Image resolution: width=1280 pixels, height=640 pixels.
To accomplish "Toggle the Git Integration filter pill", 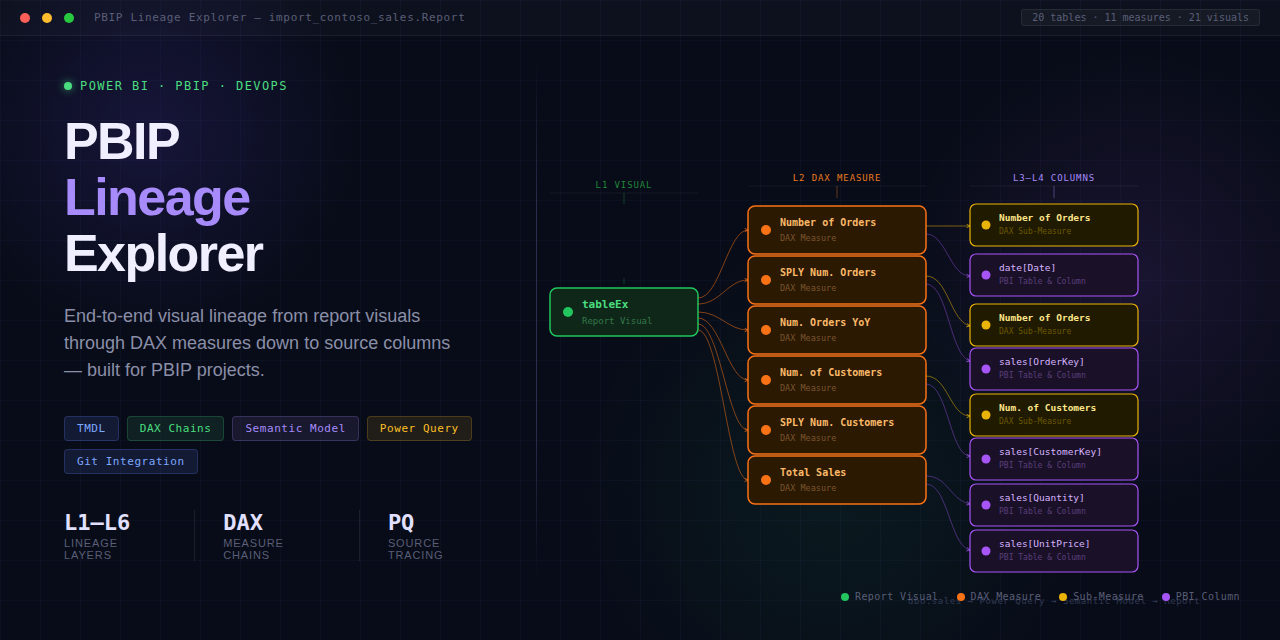I will (130, 461).
